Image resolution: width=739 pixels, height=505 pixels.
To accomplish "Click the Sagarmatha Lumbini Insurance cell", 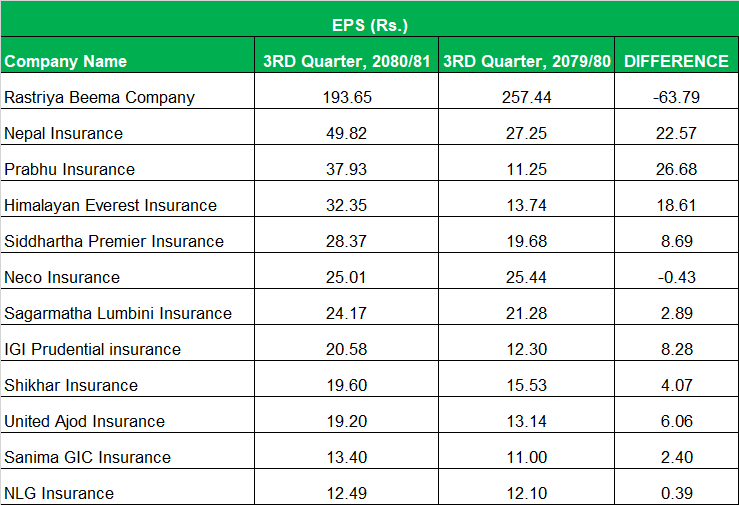I will click(118, 313).
